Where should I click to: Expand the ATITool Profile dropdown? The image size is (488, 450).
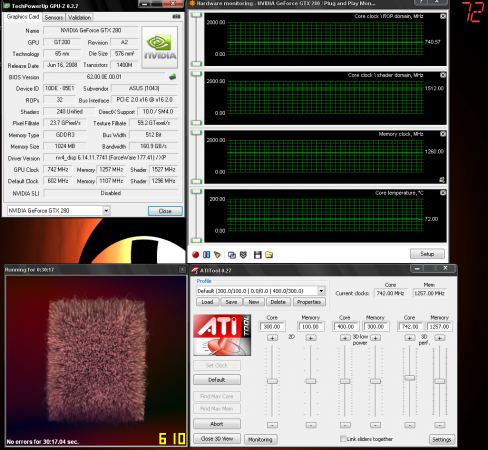pyautogui.click(x=321, y=291)
